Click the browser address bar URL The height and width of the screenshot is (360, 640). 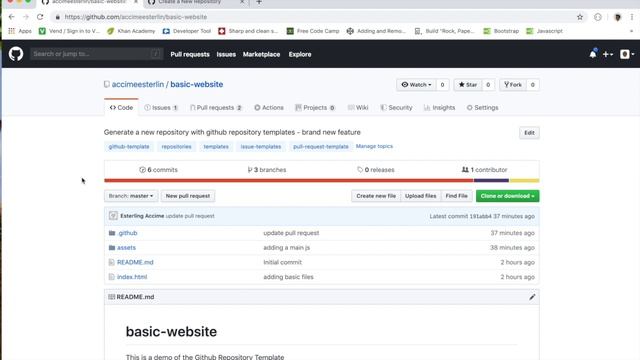[136, 17]
